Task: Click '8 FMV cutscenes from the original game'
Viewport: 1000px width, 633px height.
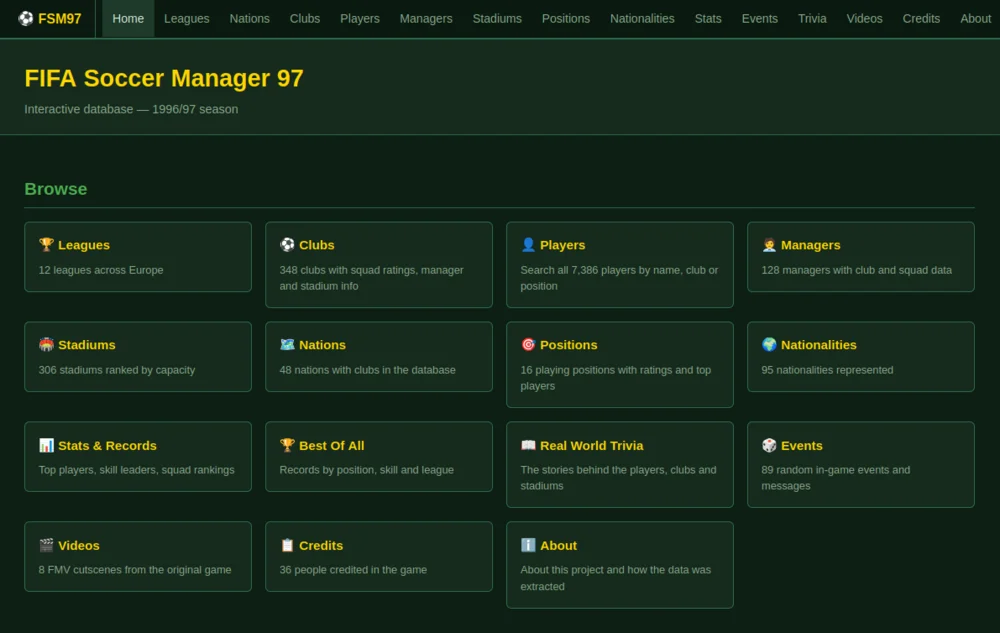Action: 135,570
